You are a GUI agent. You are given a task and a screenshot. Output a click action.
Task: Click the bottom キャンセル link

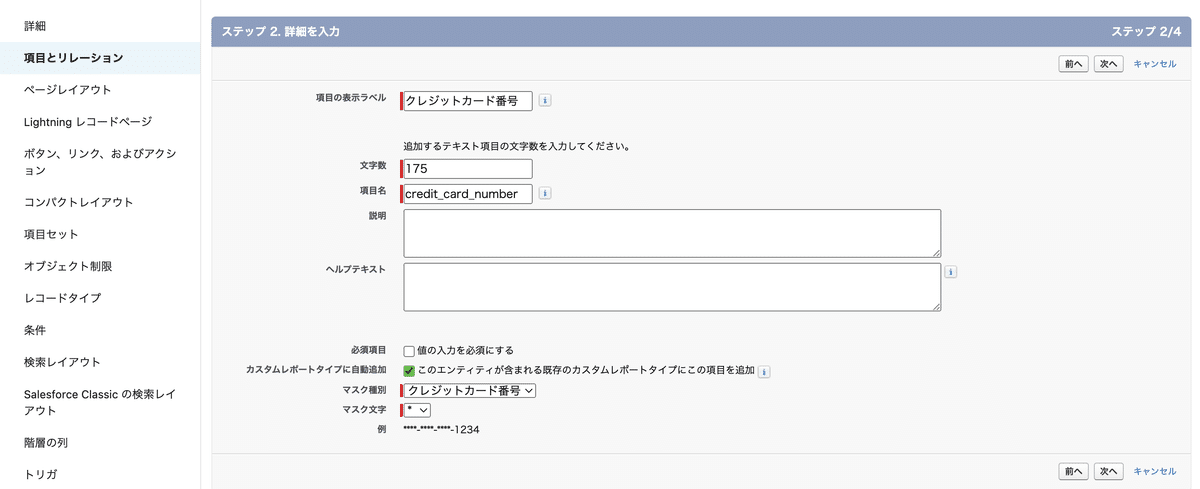(1154, 470)
